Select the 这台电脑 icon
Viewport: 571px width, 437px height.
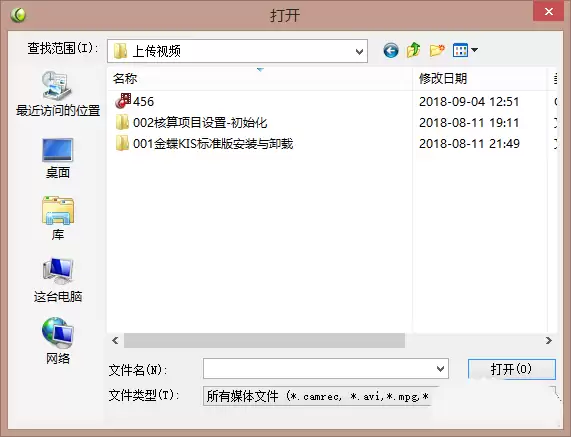coord(58,280)
